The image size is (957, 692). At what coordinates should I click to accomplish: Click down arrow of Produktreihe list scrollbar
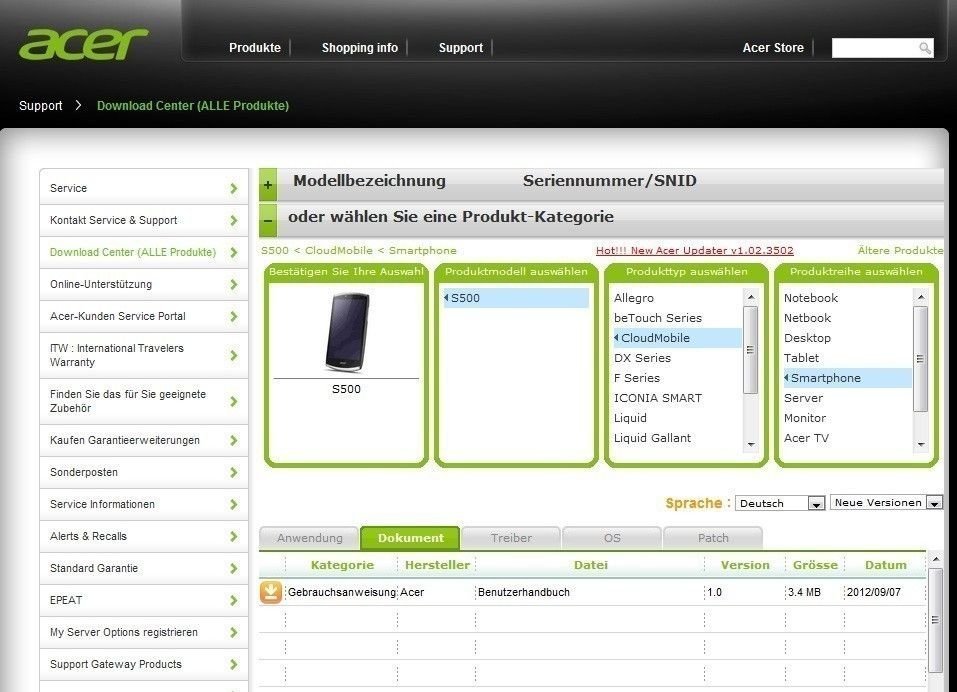921,444
